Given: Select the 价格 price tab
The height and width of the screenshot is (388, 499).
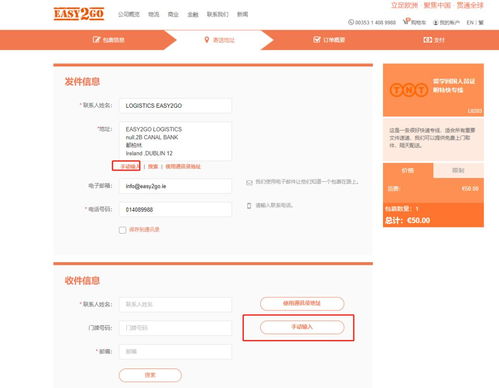Looking at the screenshot, I should [x=408, y=170].
